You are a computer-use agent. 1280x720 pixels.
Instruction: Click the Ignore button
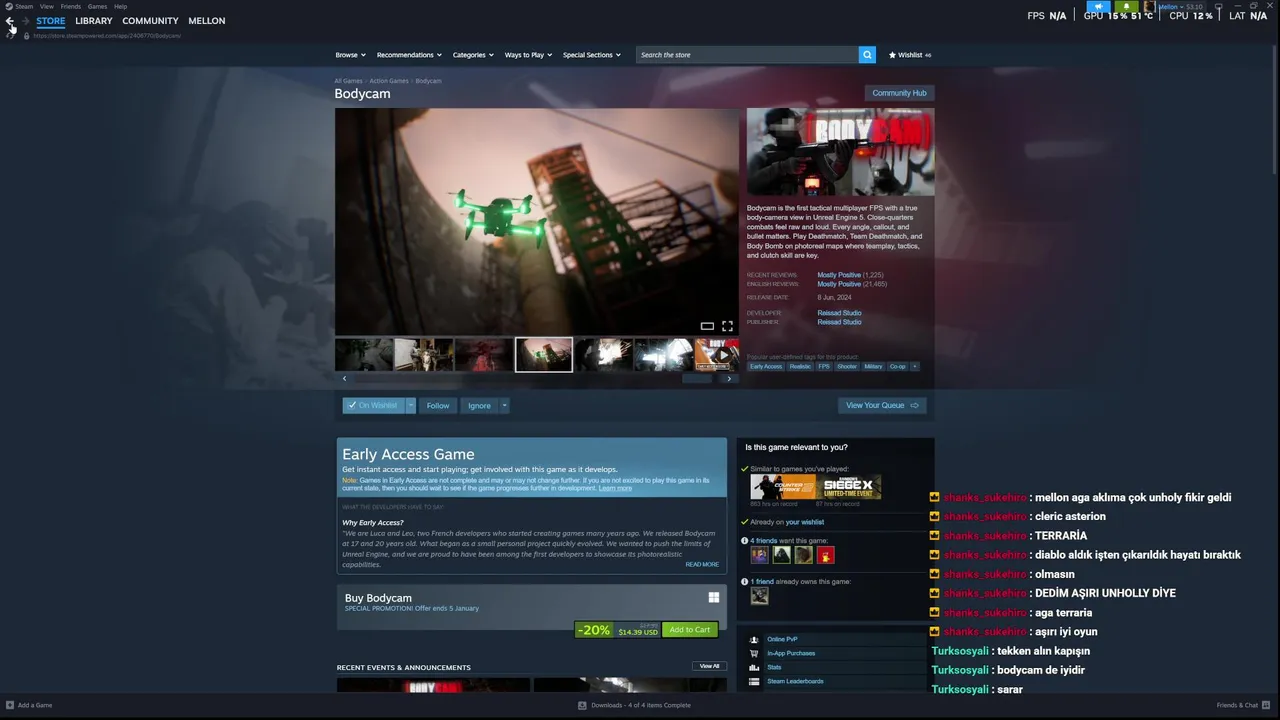pyautogui.click(x=479, y=405)
